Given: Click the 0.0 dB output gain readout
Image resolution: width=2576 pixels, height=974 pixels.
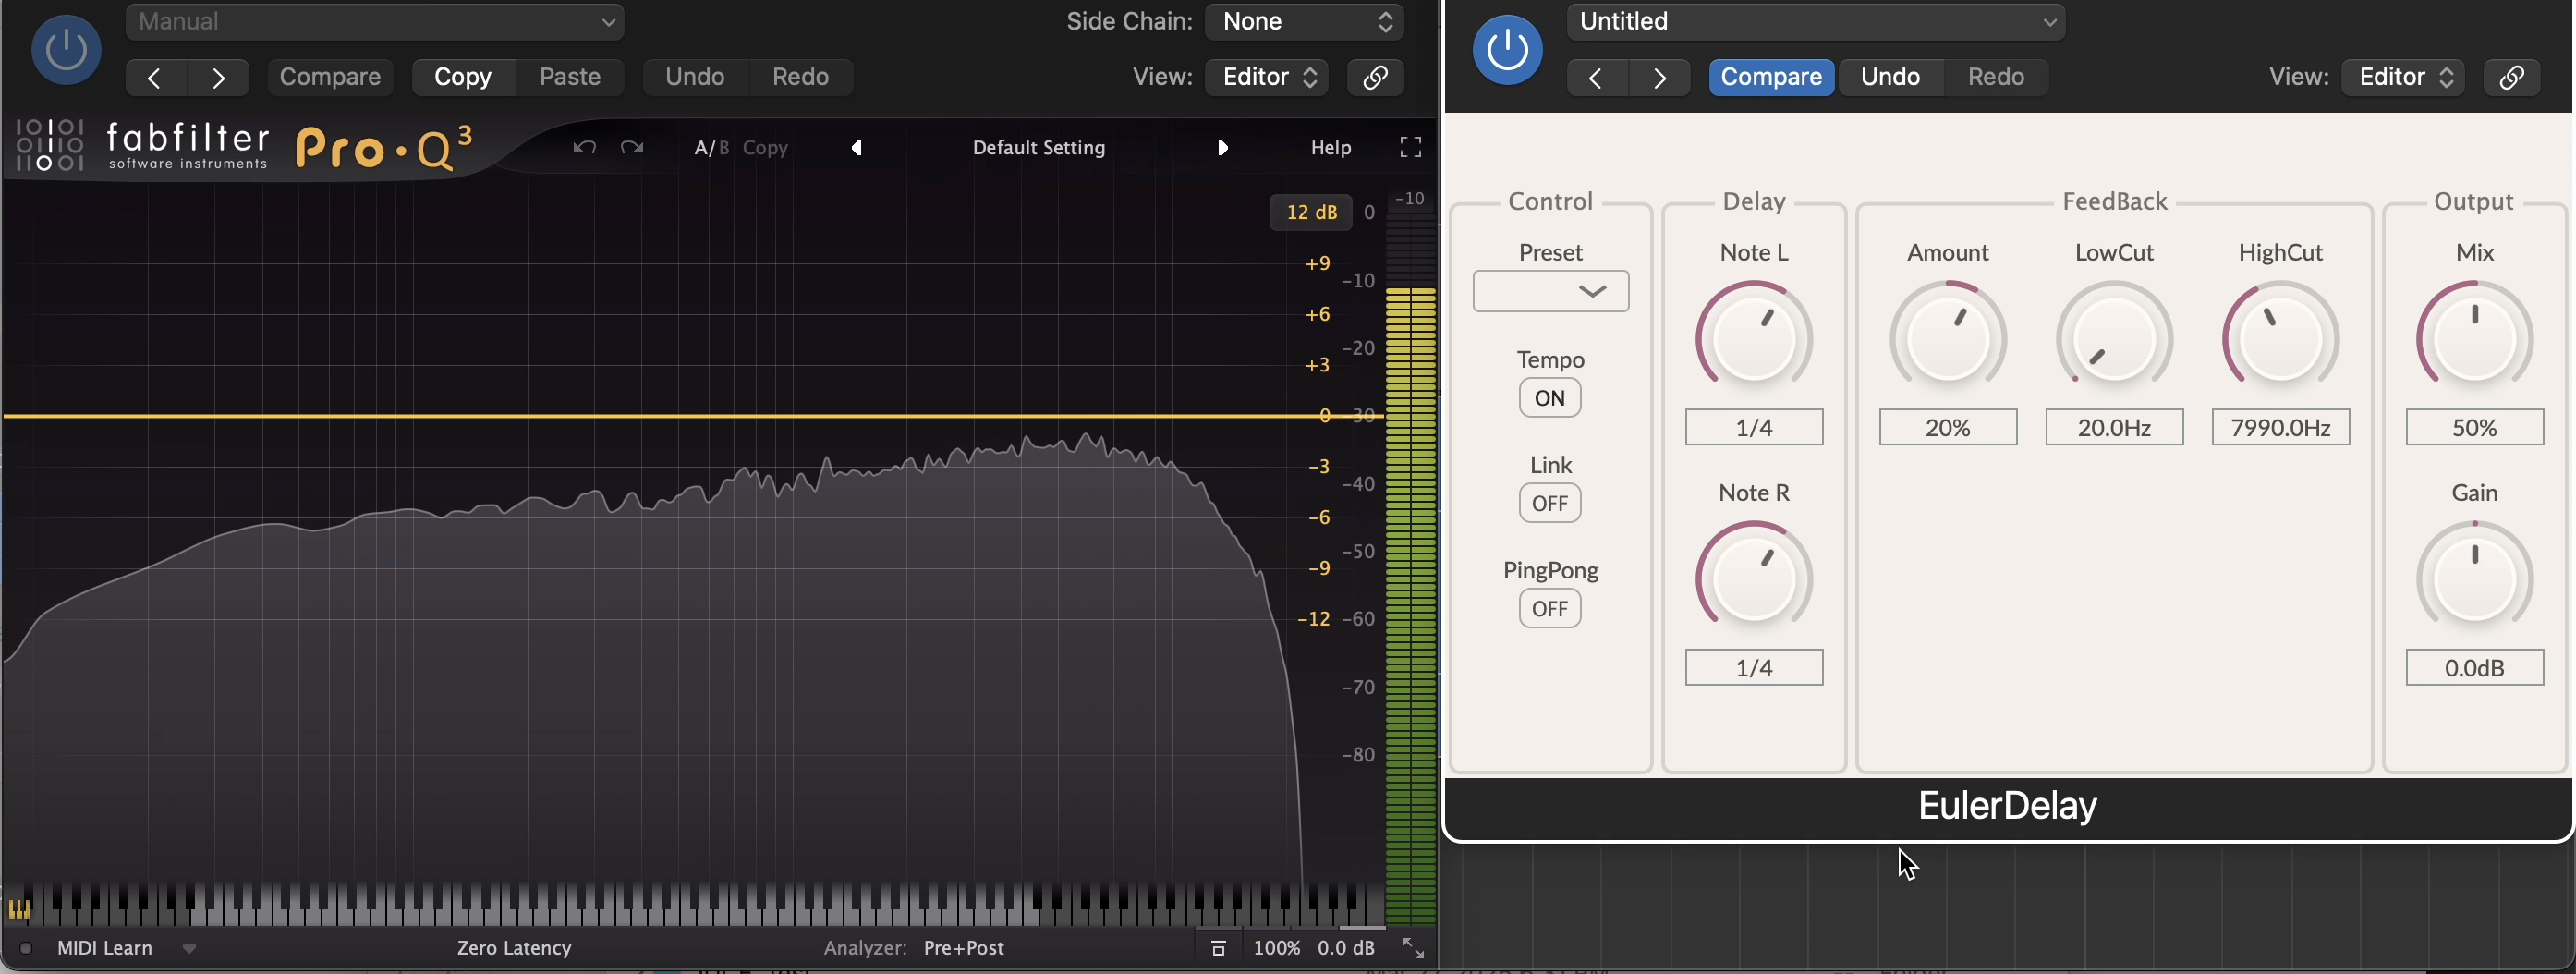Looking at the screenshot, I should tap(1346, 948).
